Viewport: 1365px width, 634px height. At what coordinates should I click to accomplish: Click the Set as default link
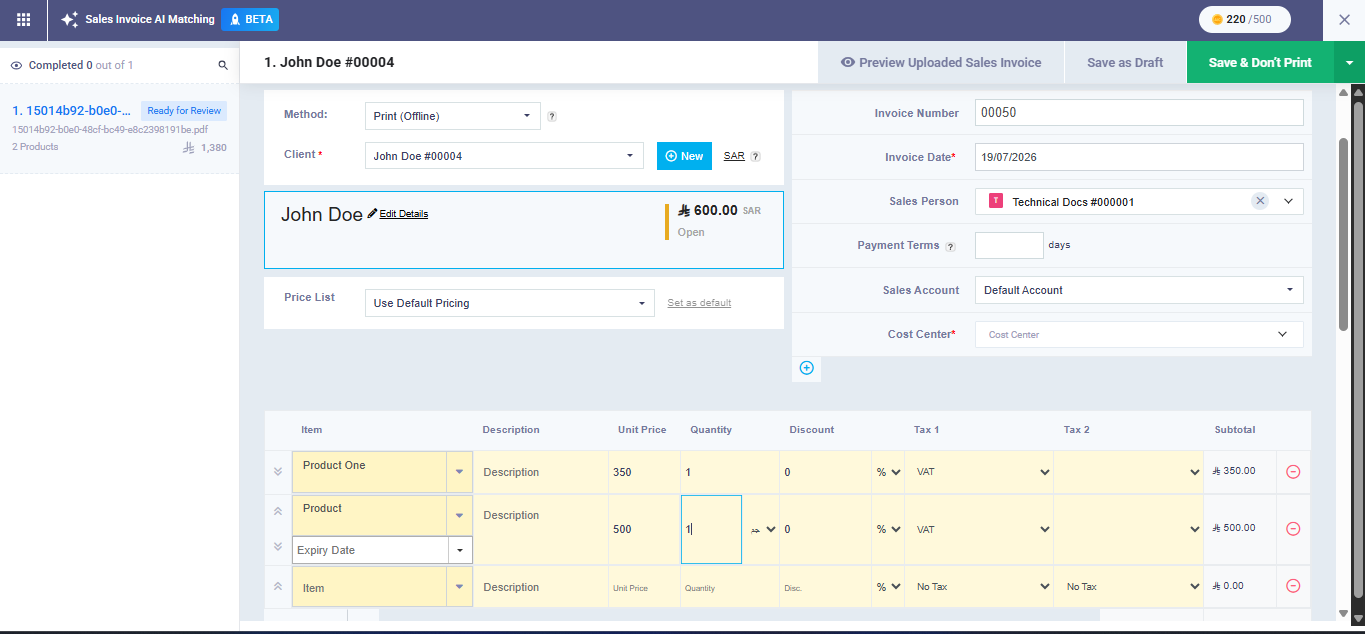[699, 303]
